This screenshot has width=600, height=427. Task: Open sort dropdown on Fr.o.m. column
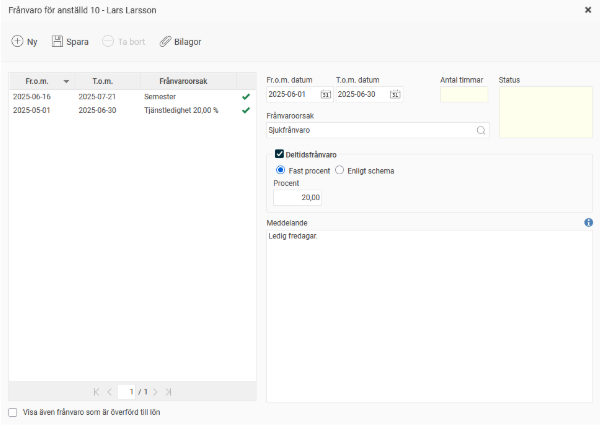[66, 81]
